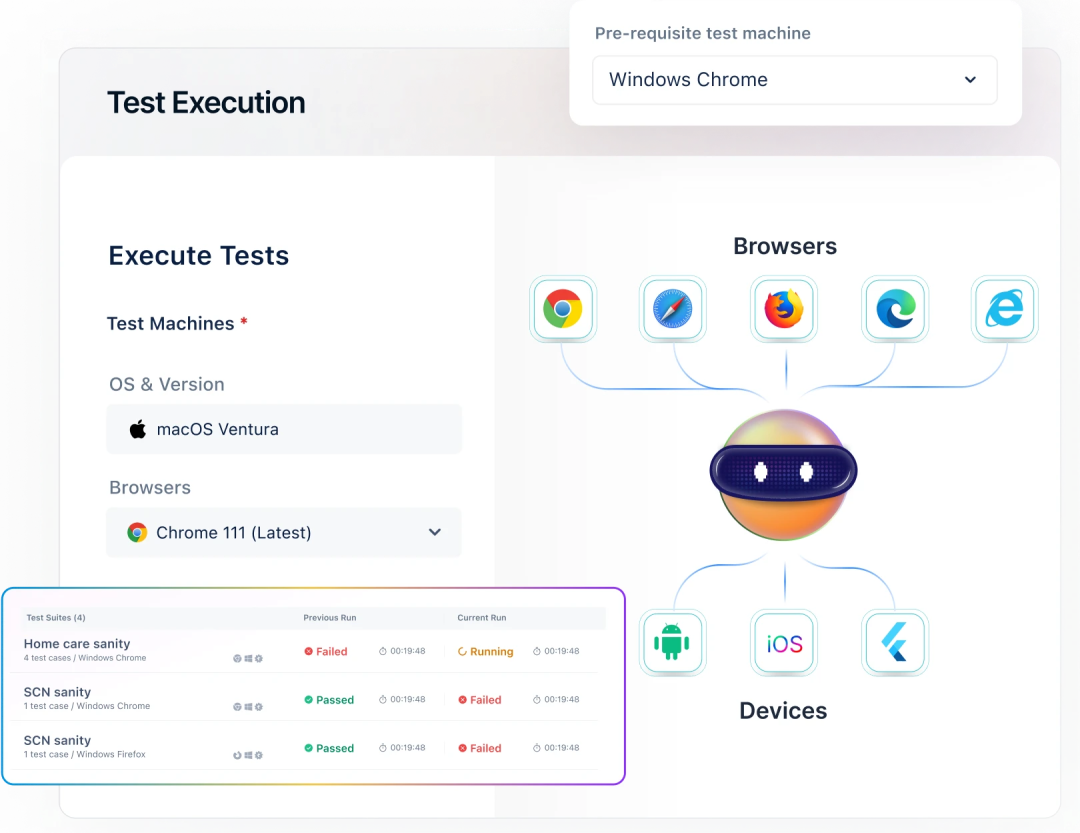Click the Browsers heading above browser icons

pyautogui.click(x=785, y=246)
